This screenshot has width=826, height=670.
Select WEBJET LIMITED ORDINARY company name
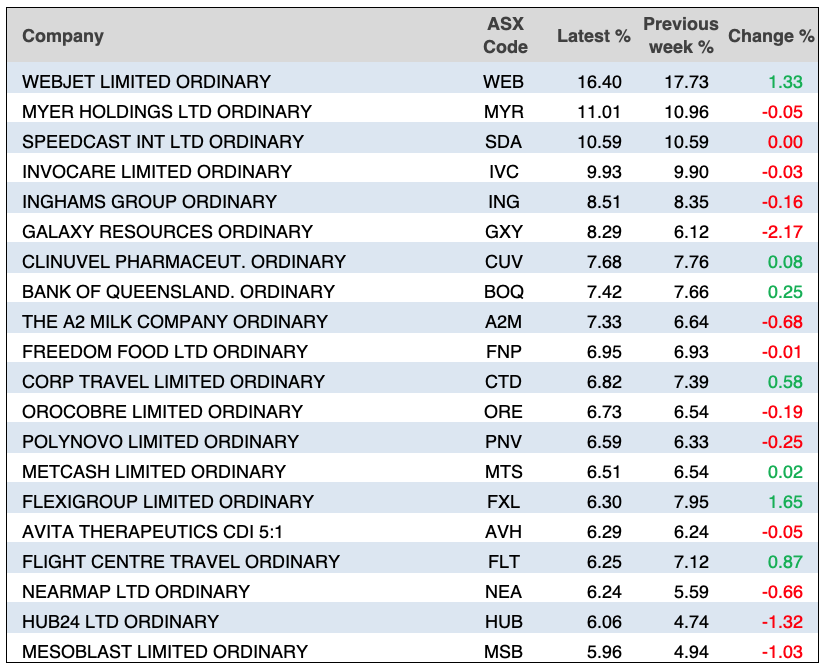click(x=146, y=81)
